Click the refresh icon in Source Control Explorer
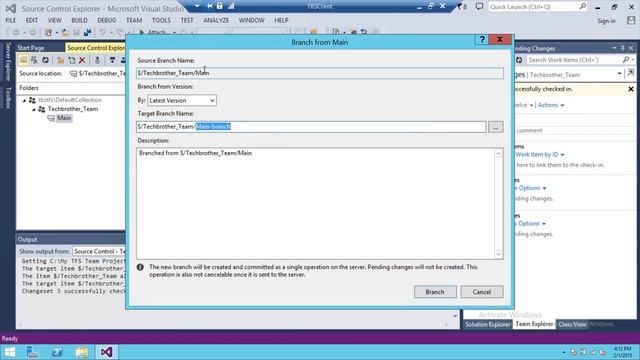The image size is (640, 360). click(46, 60)
